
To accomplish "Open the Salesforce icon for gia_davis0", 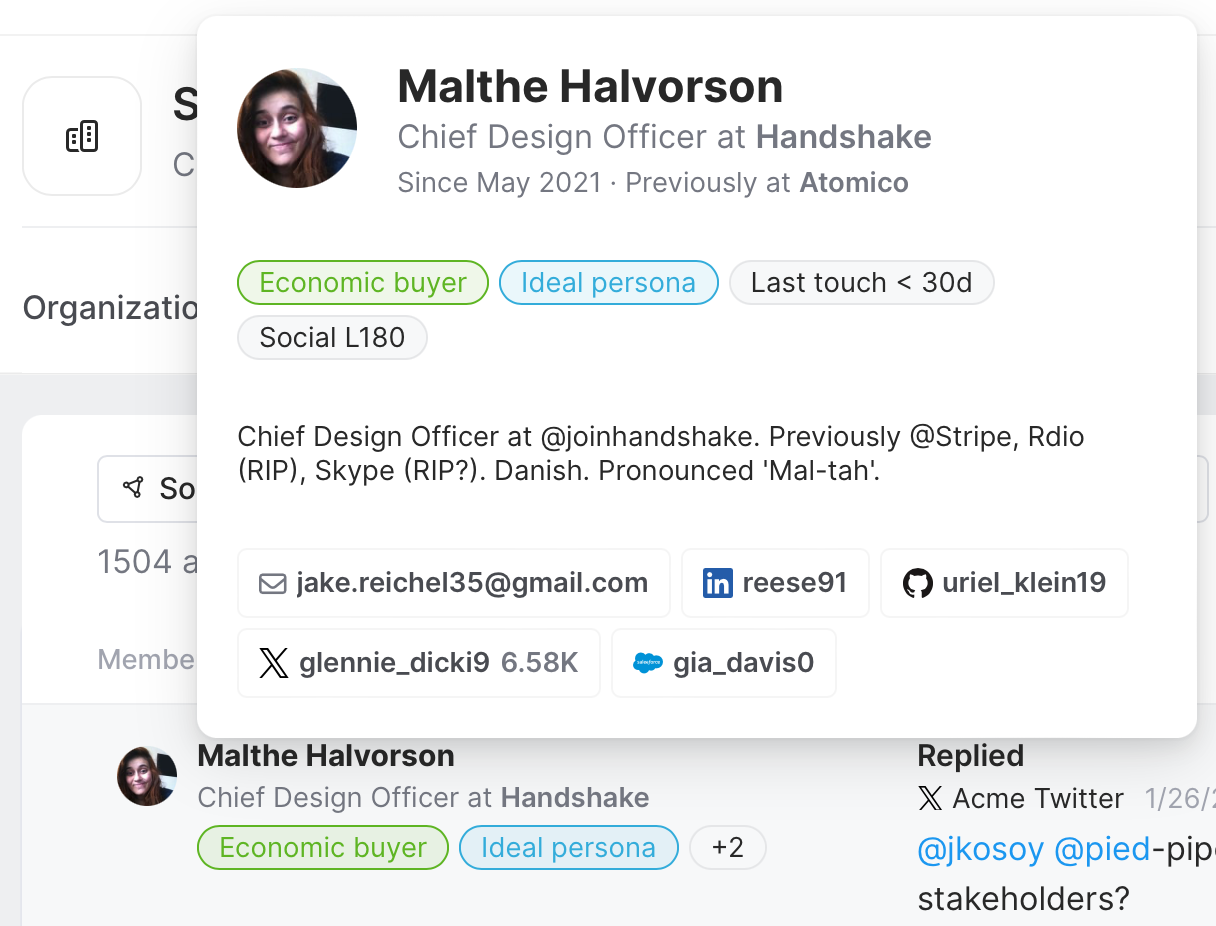I will pyautogui.click(x=648, y=663).
